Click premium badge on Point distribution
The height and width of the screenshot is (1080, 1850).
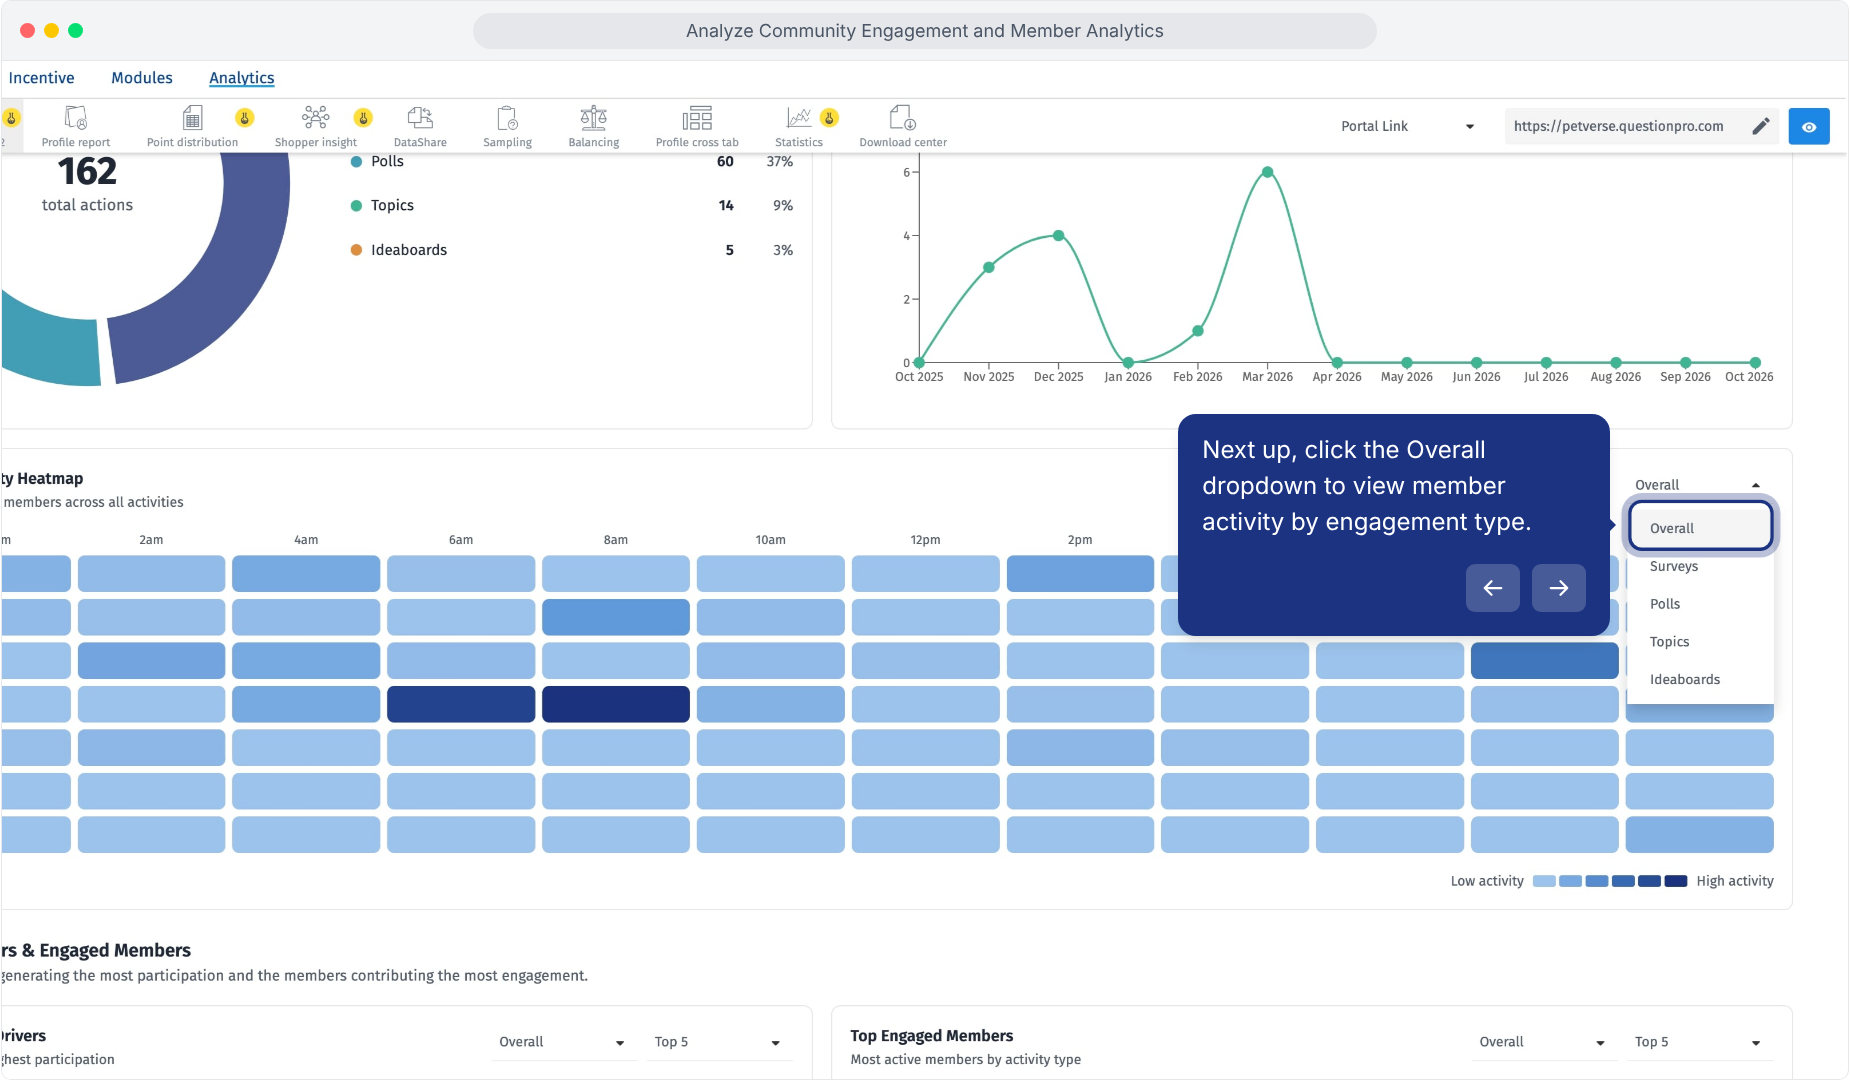click(245, 118)
